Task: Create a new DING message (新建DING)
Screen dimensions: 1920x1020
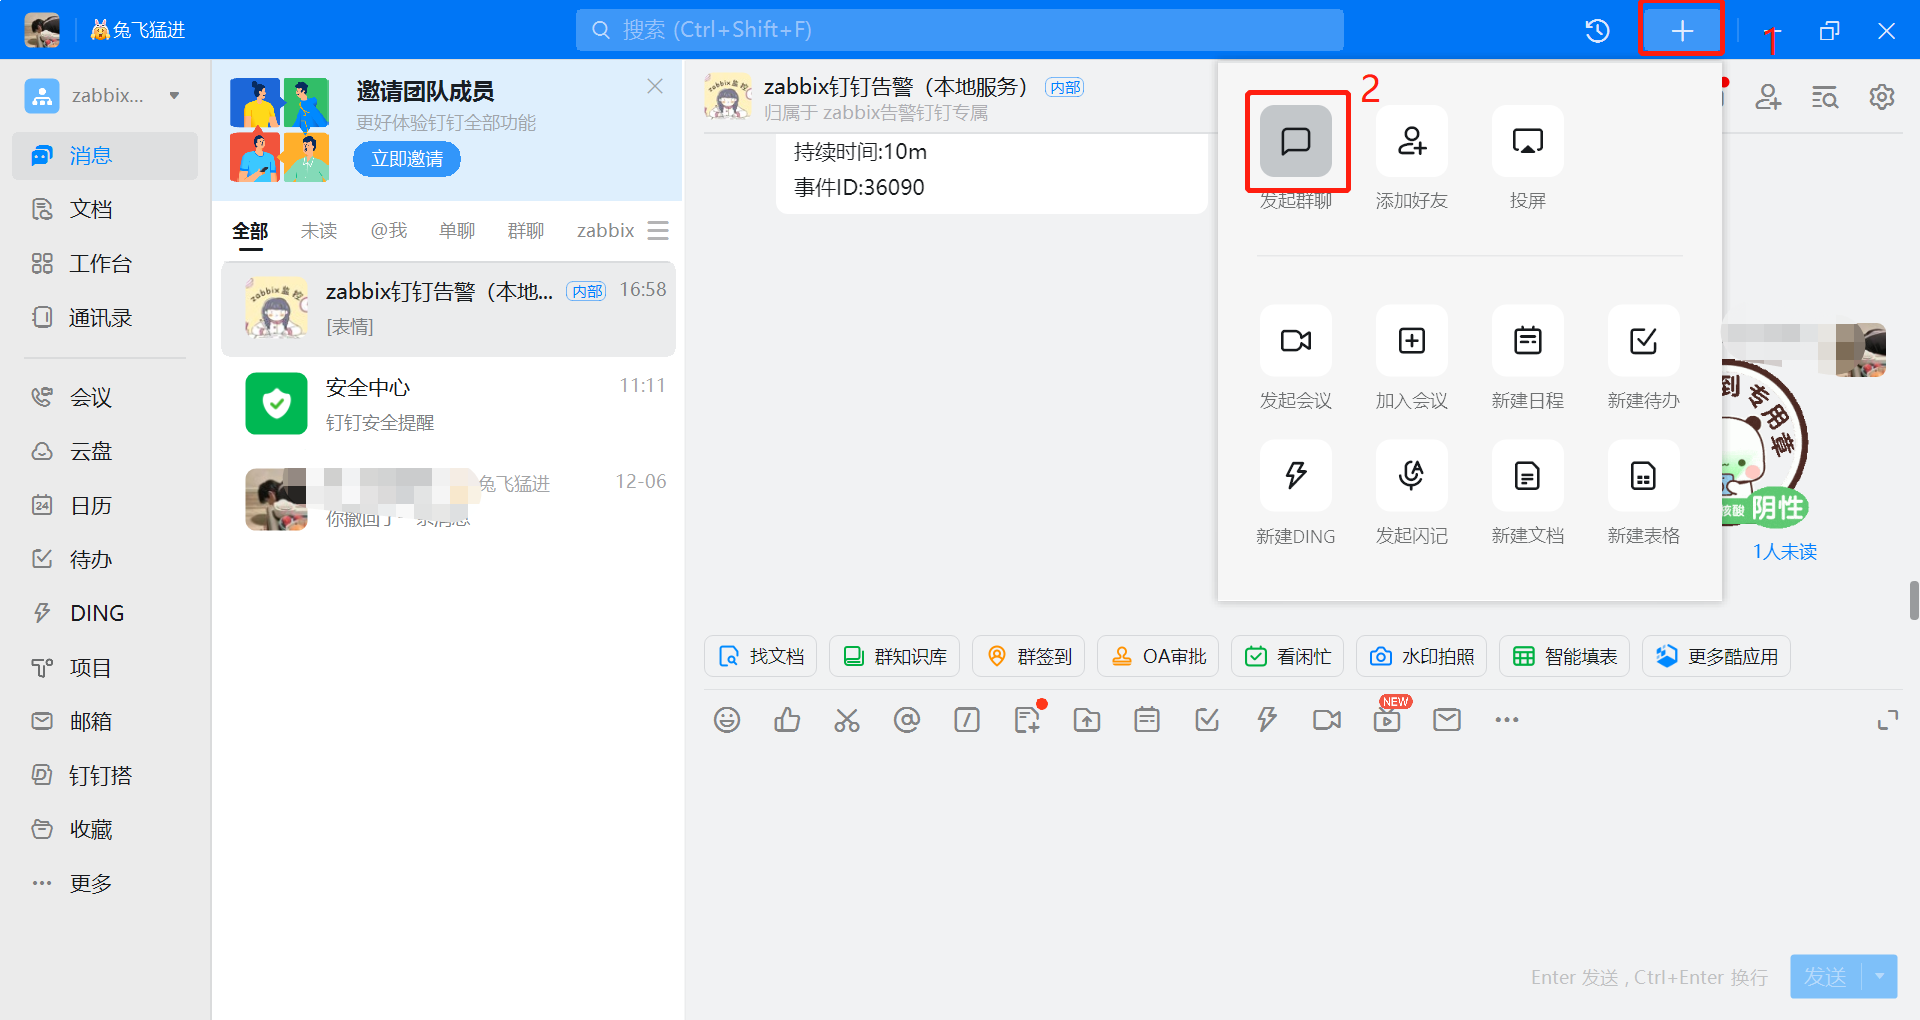Action: click(x=1296, y=475)
